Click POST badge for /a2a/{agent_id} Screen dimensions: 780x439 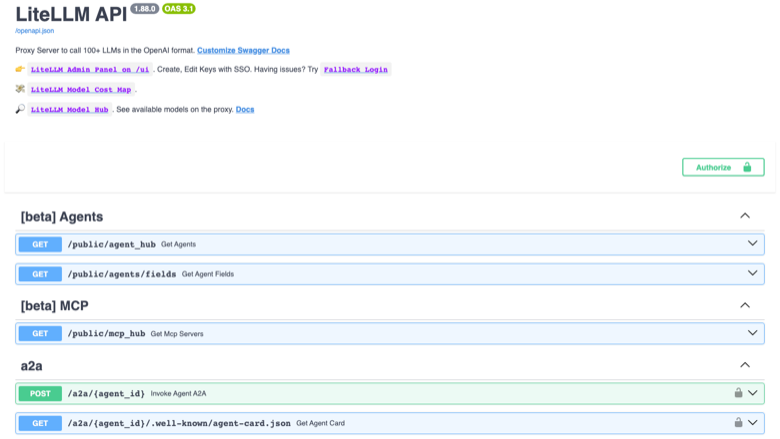pos(40,393)
